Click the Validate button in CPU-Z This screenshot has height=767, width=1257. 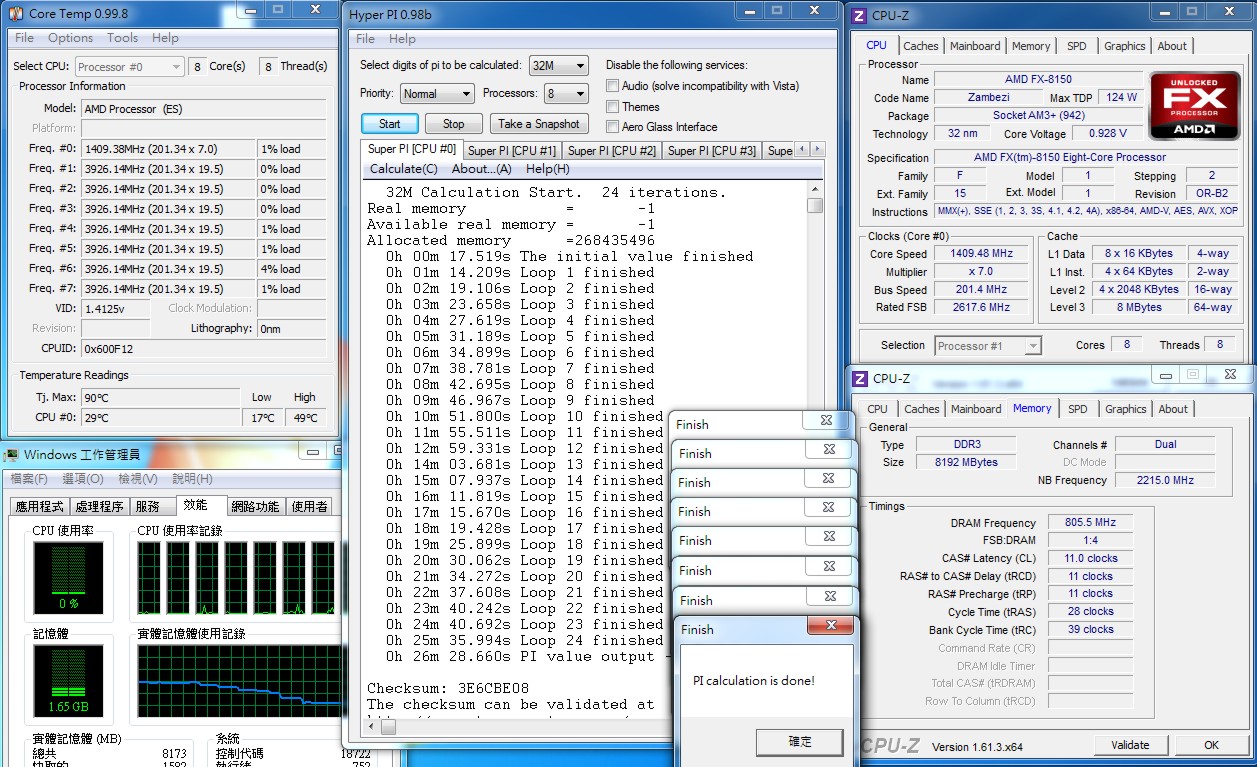1130,745
